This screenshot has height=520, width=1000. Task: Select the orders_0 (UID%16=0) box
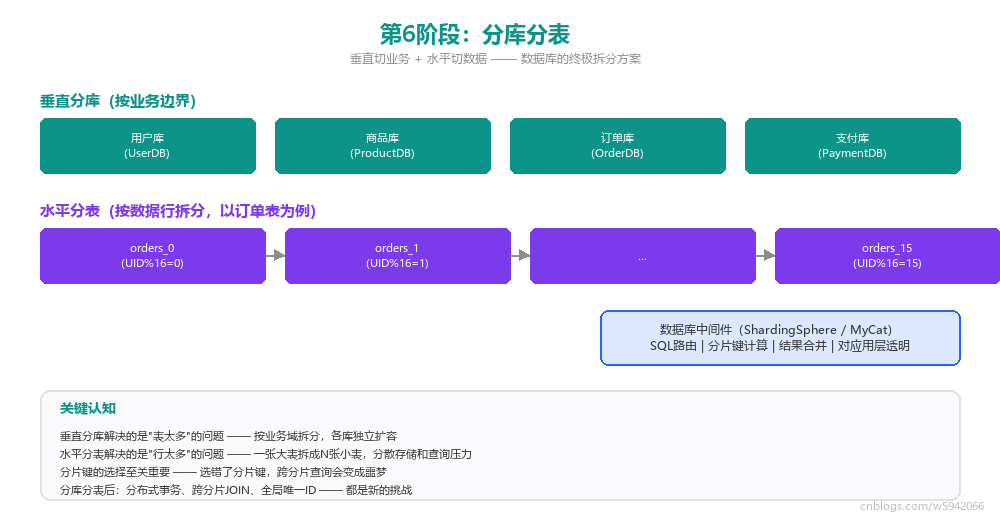(153, 256)
